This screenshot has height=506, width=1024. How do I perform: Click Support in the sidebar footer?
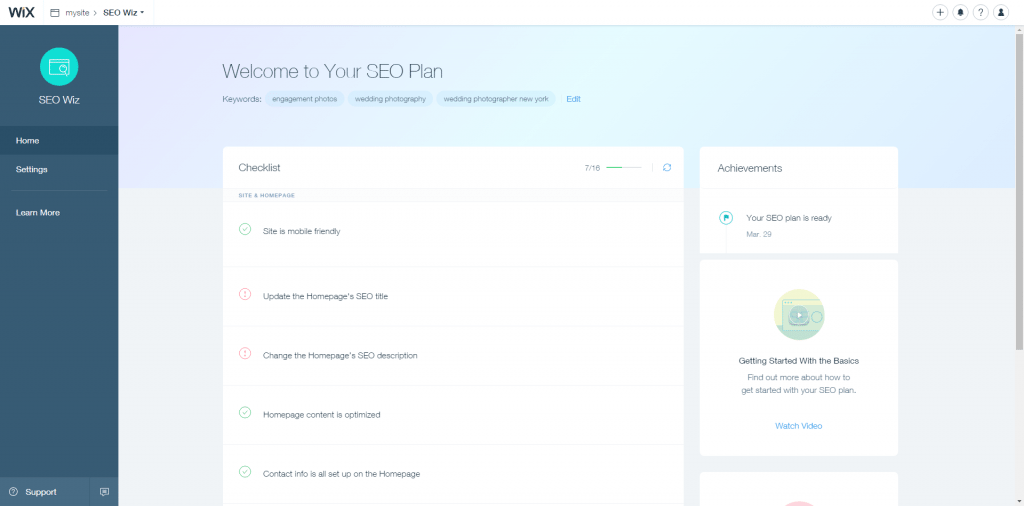[x=40, y=492]
